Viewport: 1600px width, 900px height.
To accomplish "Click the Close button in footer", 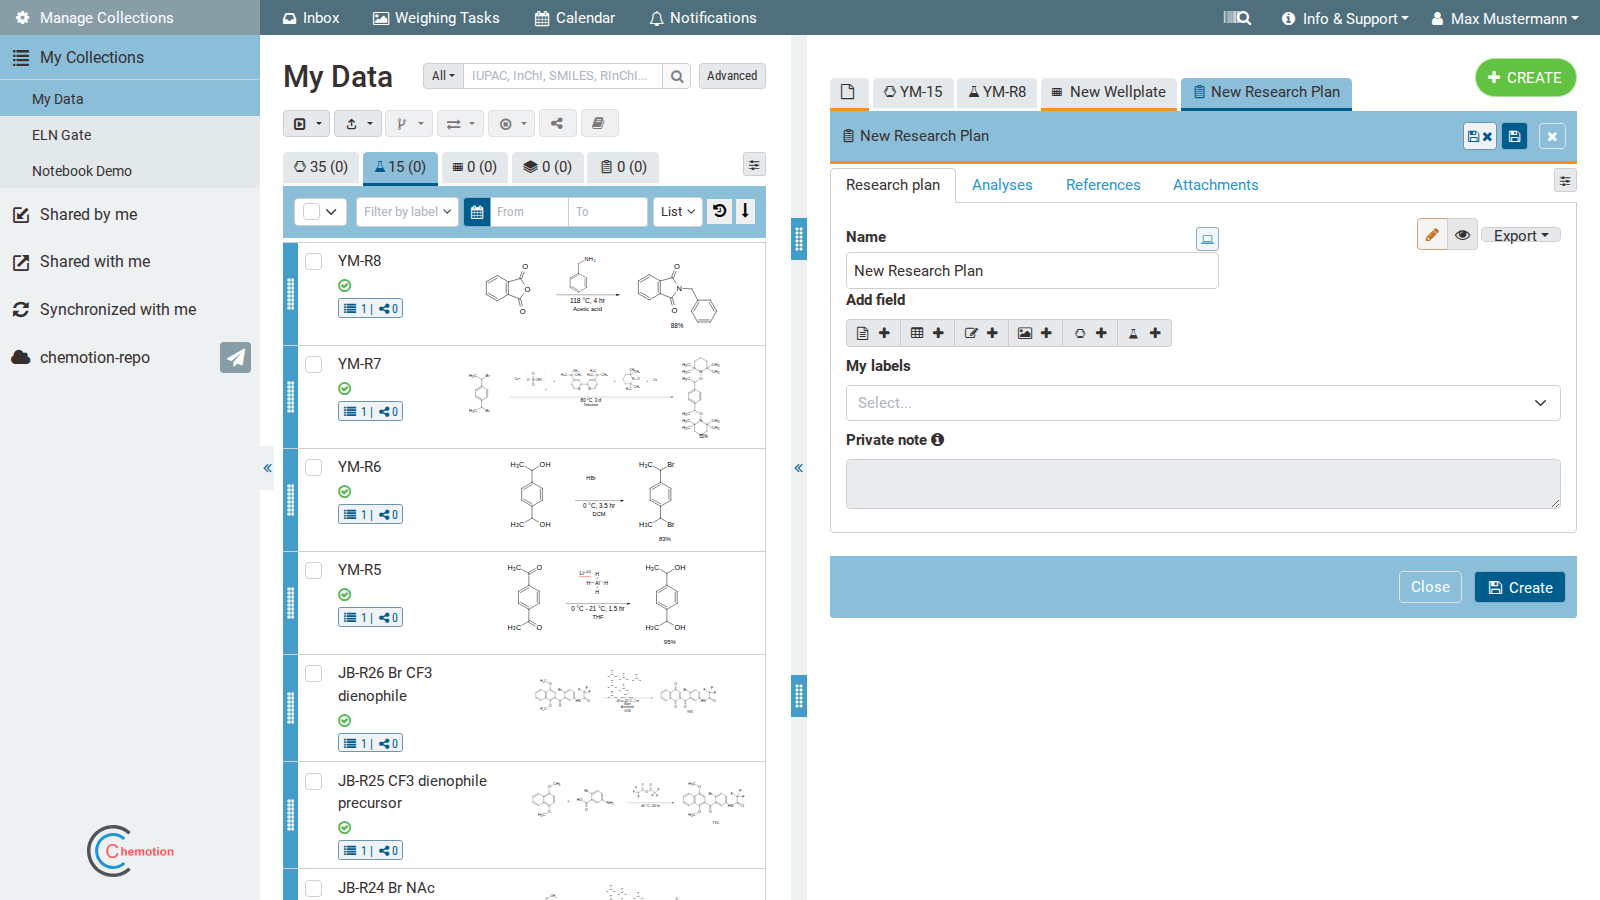I will (1430, 587).
